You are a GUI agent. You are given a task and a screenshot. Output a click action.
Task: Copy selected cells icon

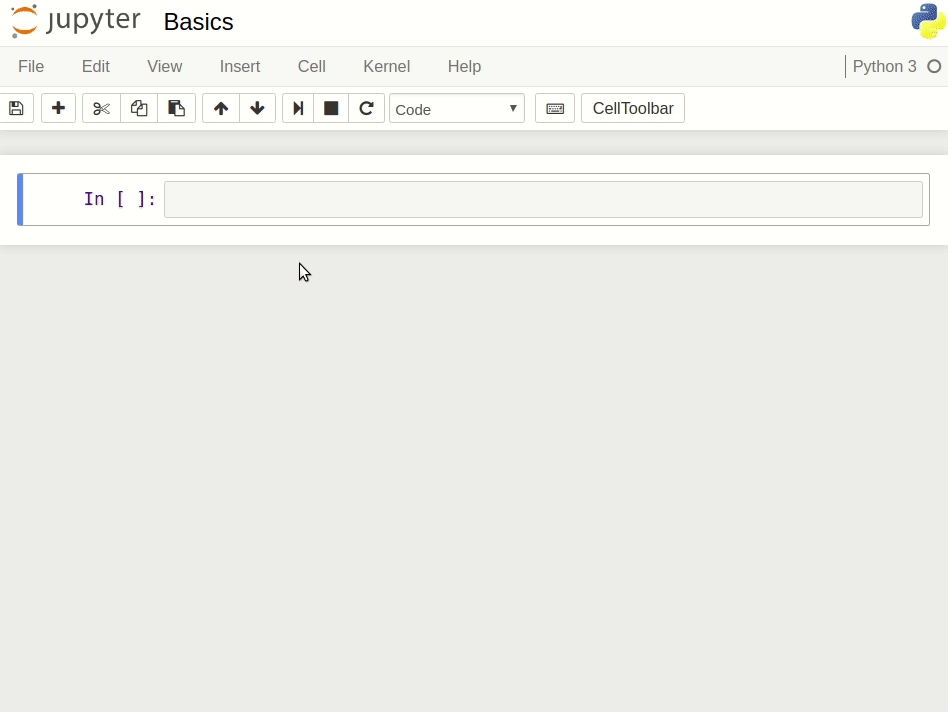tap(139, 108)
